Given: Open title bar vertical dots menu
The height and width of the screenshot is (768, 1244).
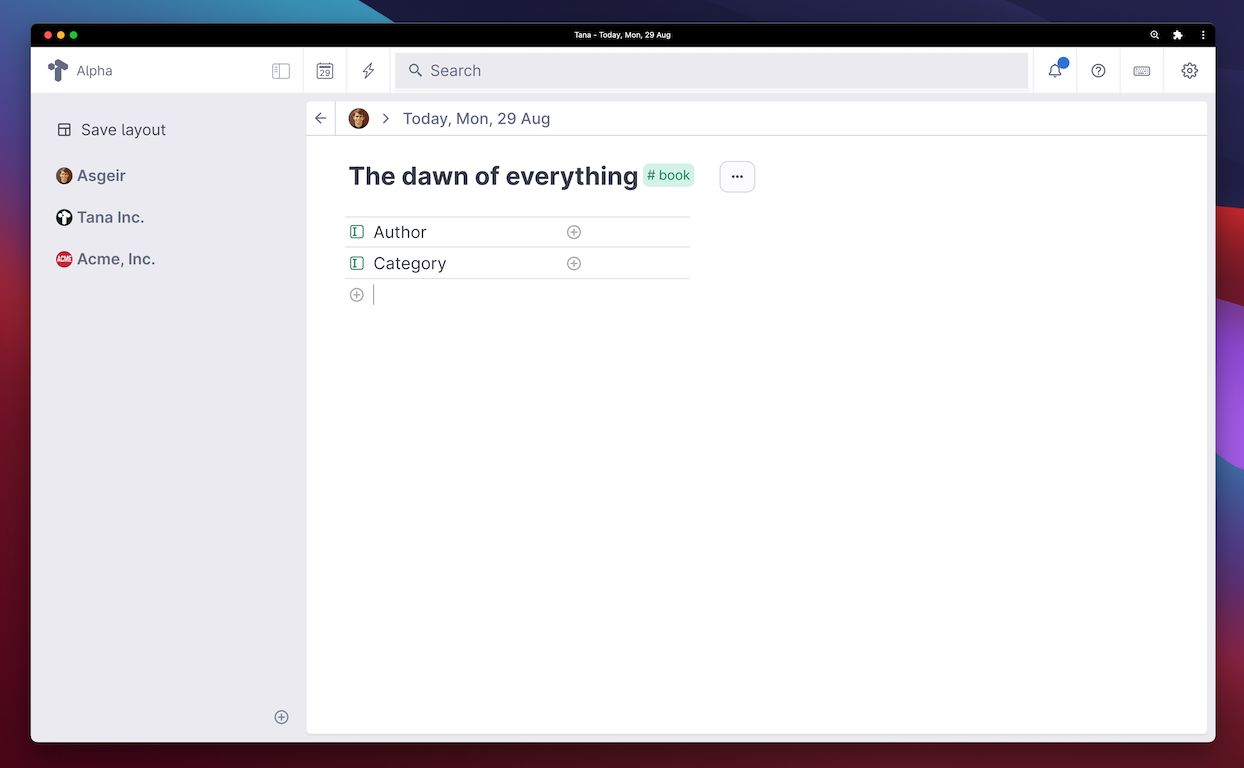Looking at the screenshot, I should pyautogui.click(x=1203, y=35).
